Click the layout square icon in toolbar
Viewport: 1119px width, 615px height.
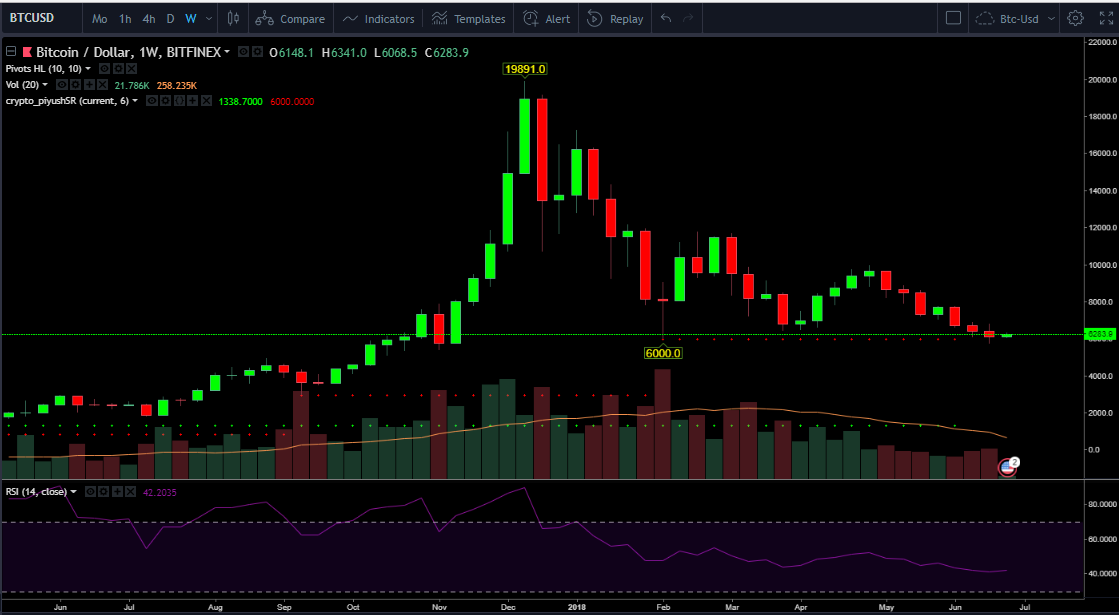pyautogui.click(x=953, y=19)
